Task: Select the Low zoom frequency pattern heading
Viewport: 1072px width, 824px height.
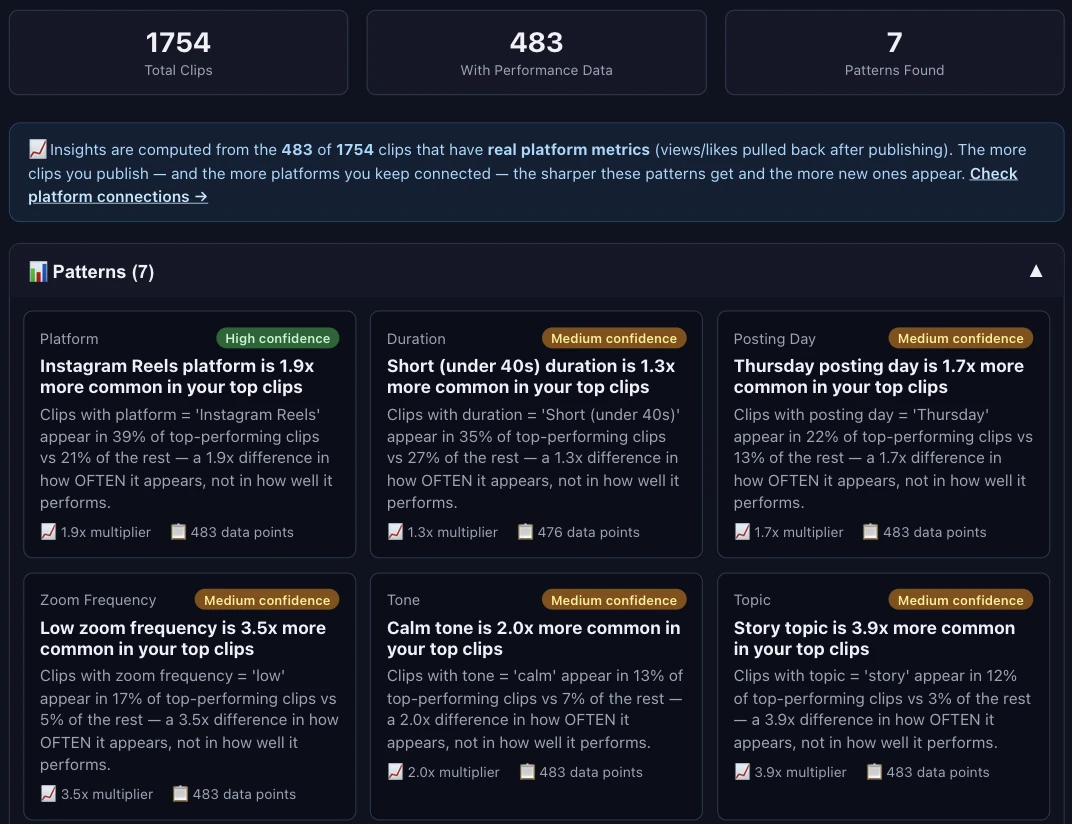Action: click(x=183, y=638)
